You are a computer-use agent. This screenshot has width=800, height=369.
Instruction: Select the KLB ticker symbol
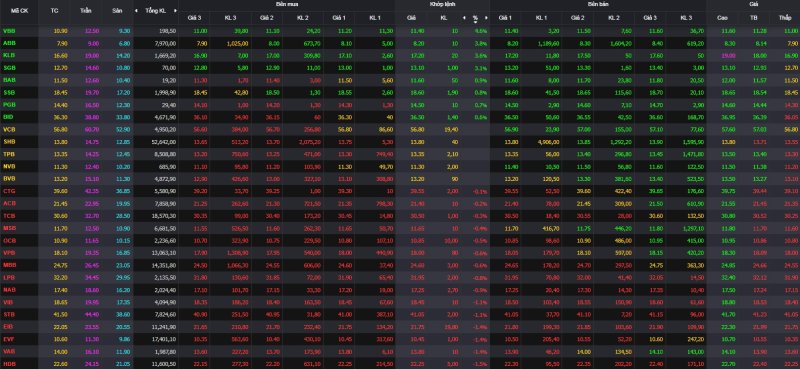tap(9, 55)
